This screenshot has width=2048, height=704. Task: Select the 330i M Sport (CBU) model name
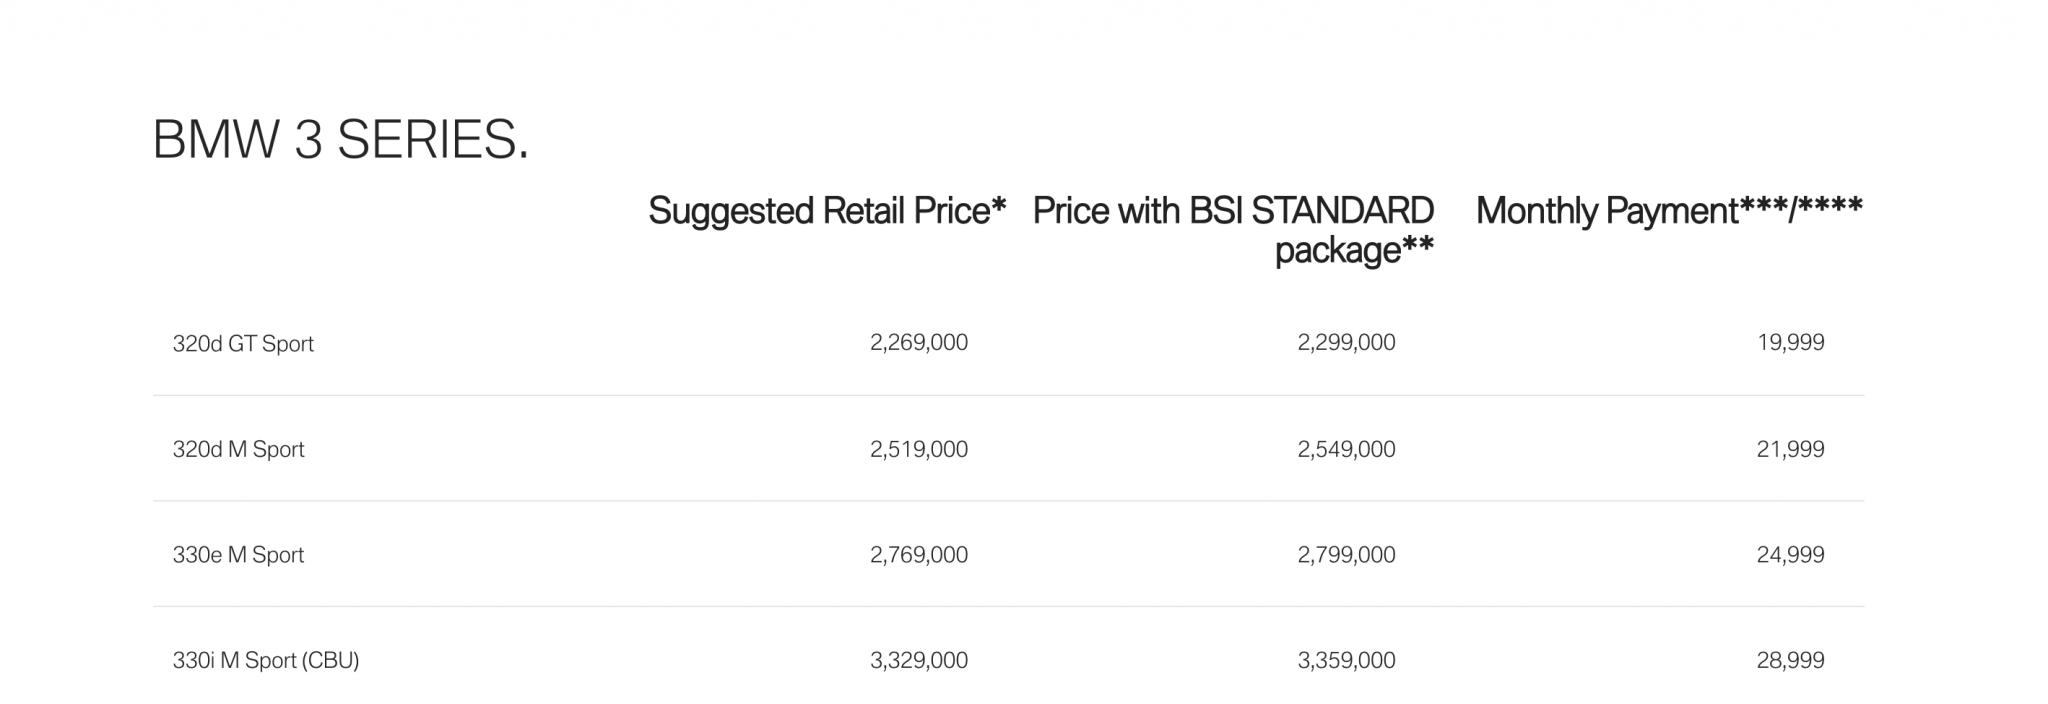coord(265,661)
